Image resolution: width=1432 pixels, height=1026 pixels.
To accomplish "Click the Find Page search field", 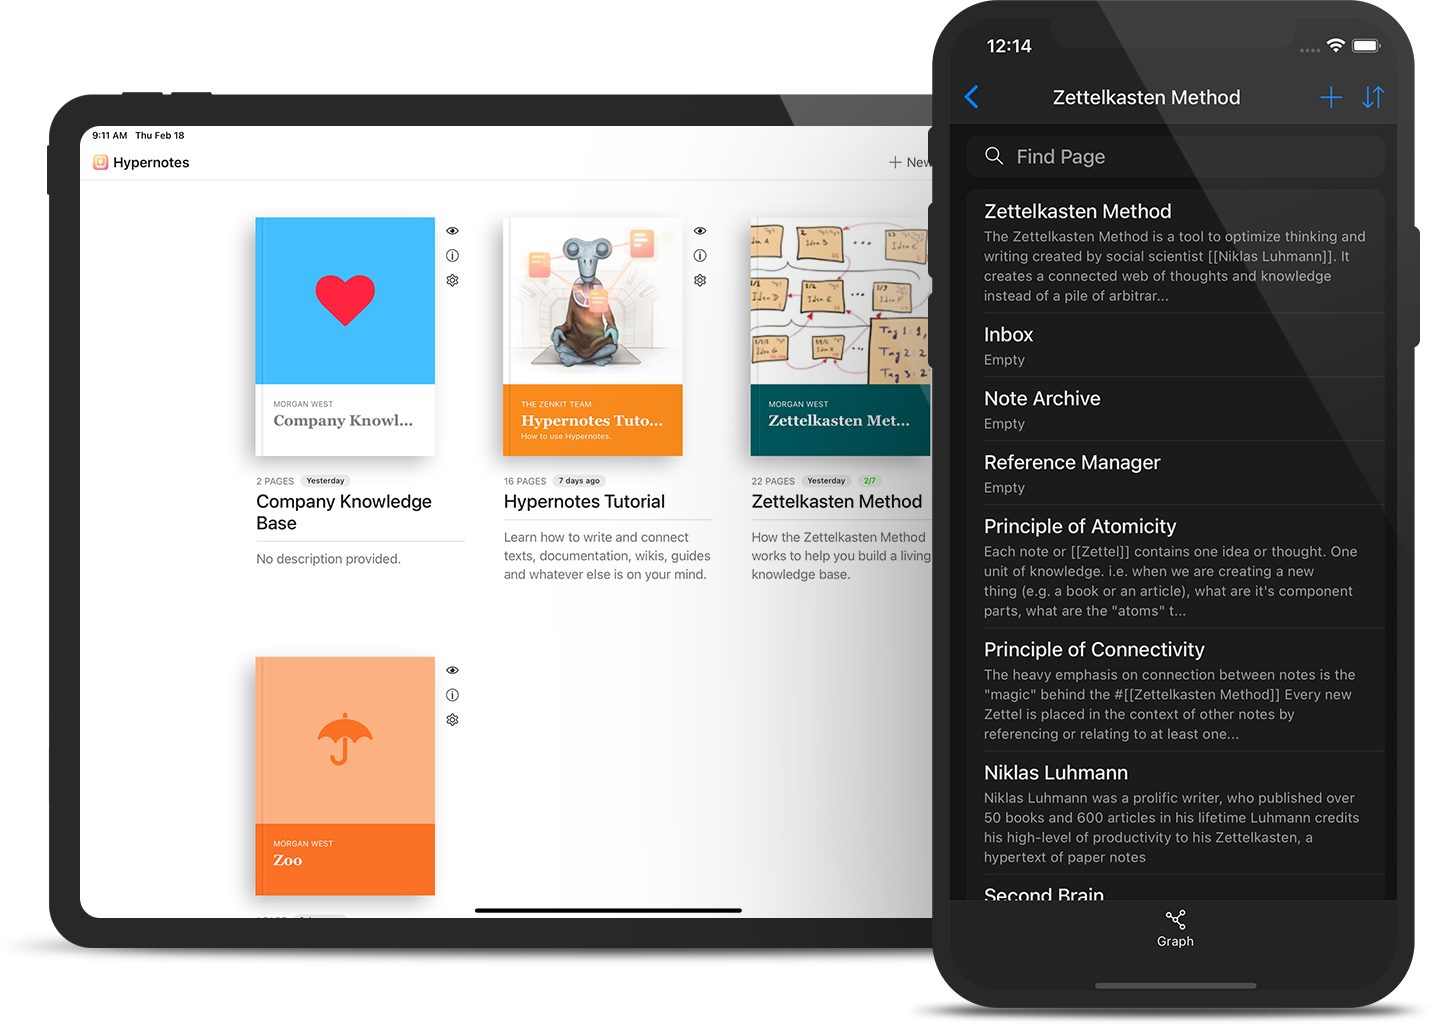I will (x=1175, y=156).
